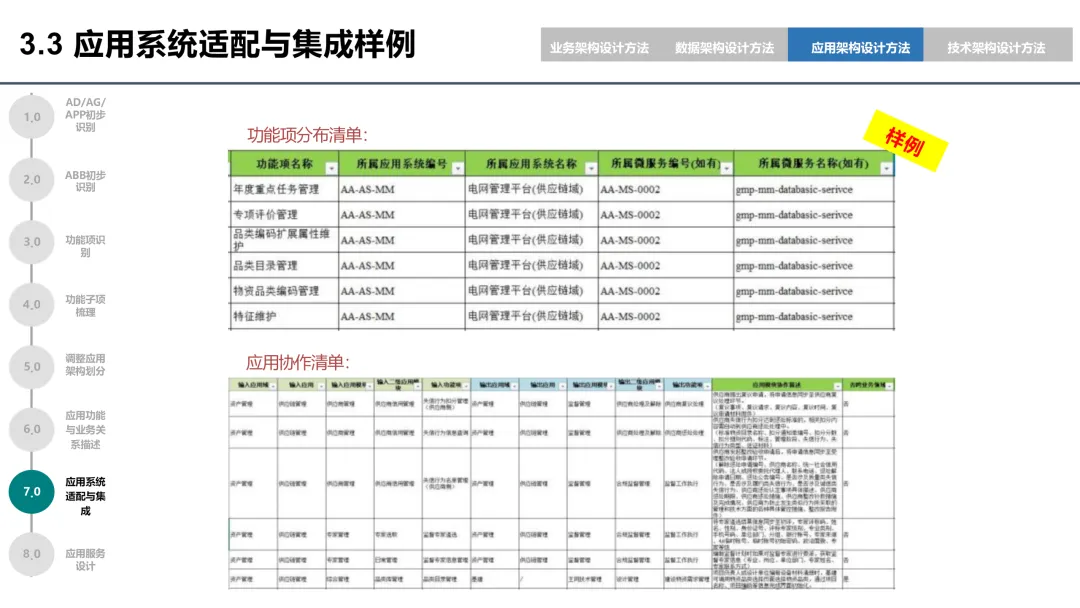1080x608 pixels.
Task: Click the 5.0 step circle
Action: pyautogui.click(x=32, y=366)
